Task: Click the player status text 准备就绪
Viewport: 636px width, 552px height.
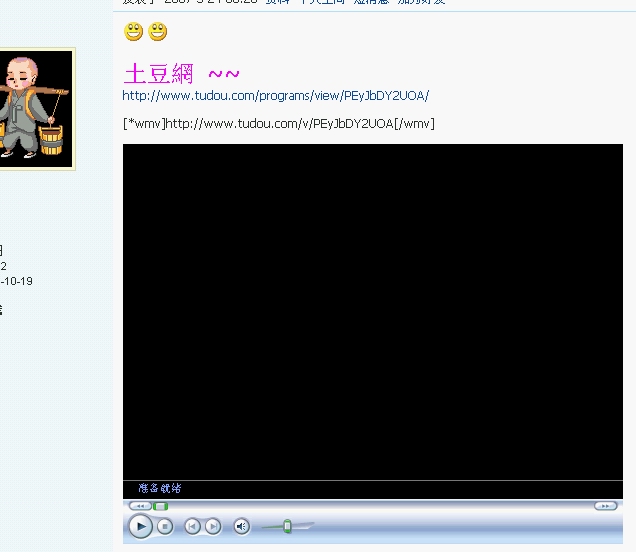Action: click(x=159, y=488)
